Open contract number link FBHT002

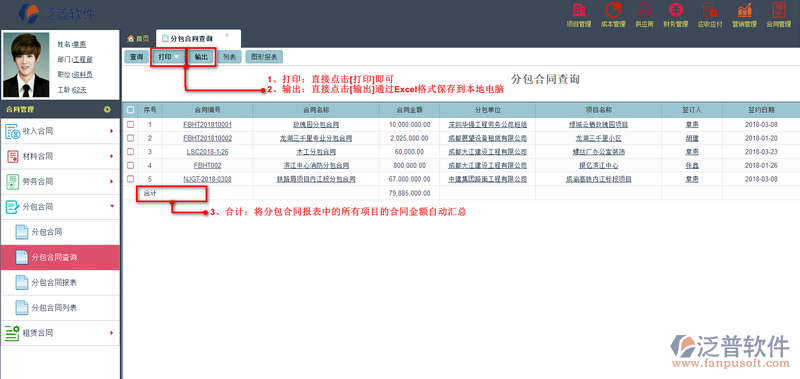(208, 166)
